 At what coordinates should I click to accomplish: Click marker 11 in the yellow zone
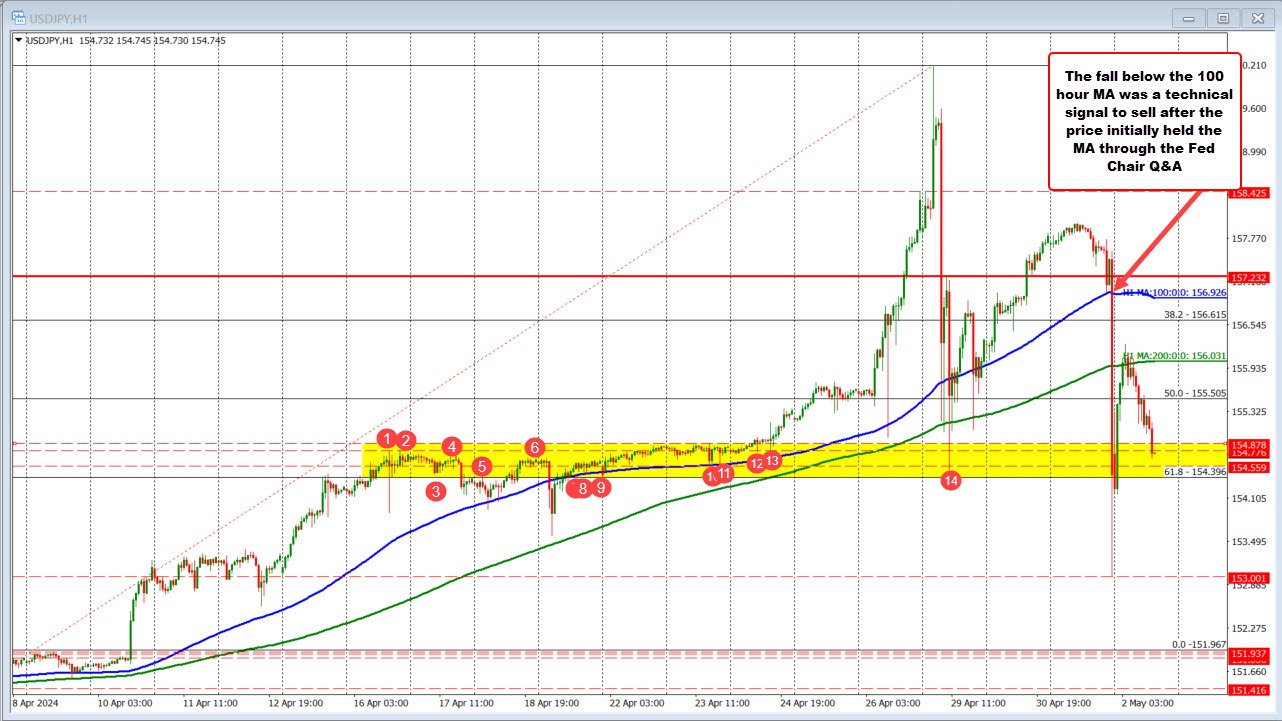[724, 474]
